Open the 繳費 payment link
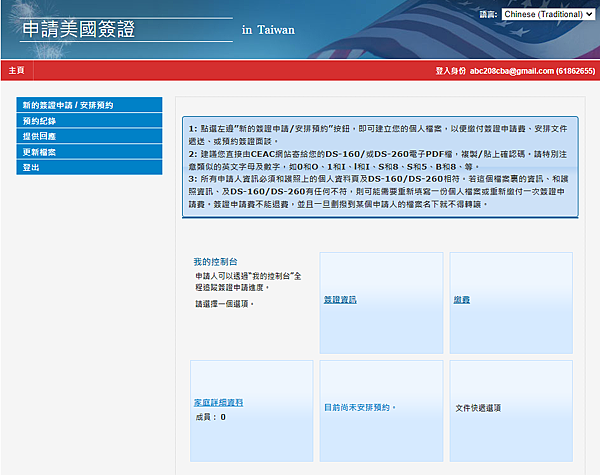 pyautogui.click(x=461, y=300)
